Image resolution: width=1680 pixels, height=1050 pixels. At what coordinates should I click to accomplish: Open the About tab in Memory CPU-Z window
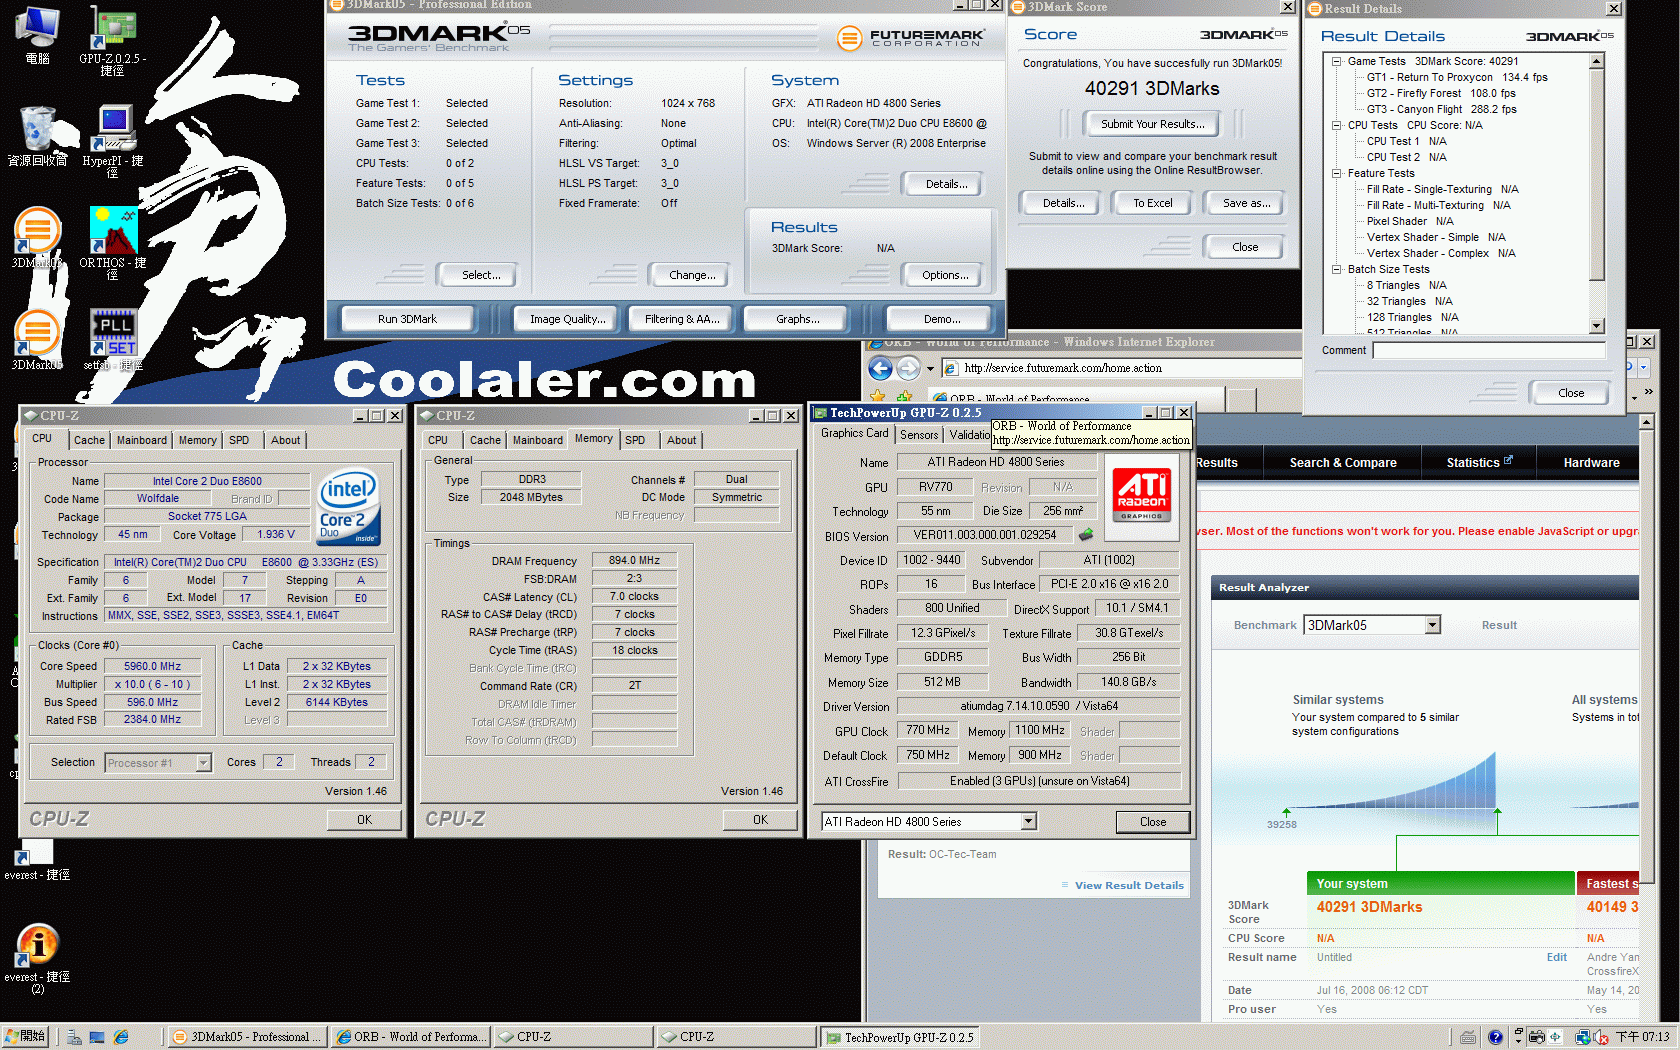682,440
